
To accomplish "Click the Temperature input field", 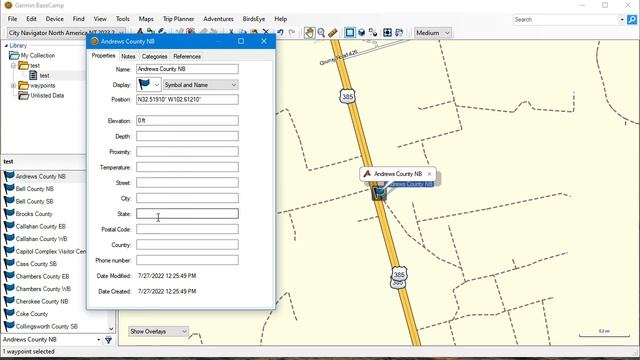I will pyautogui.click(x=187, y=167).
